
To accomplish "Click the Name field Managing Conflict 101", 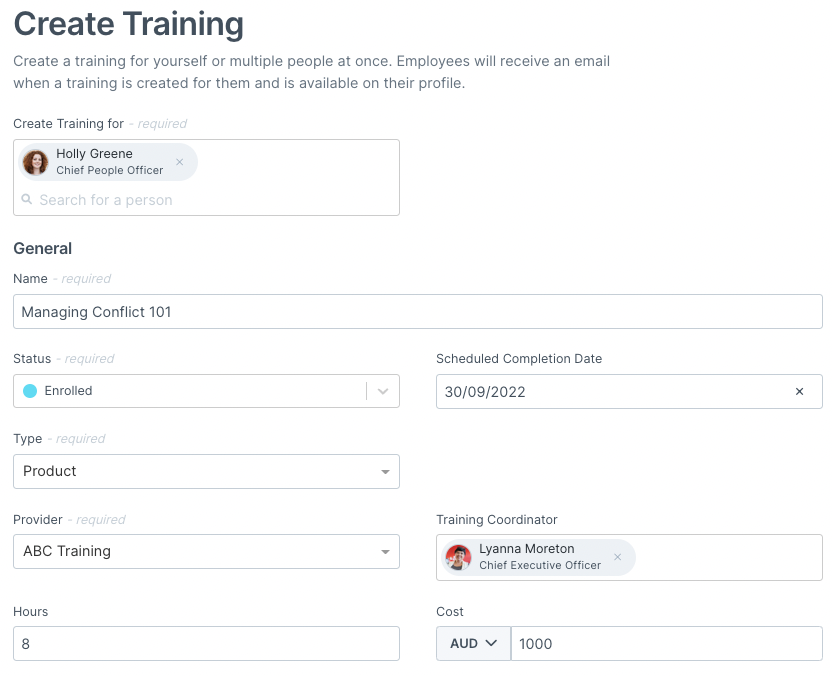I will click(x=418, y=311).
